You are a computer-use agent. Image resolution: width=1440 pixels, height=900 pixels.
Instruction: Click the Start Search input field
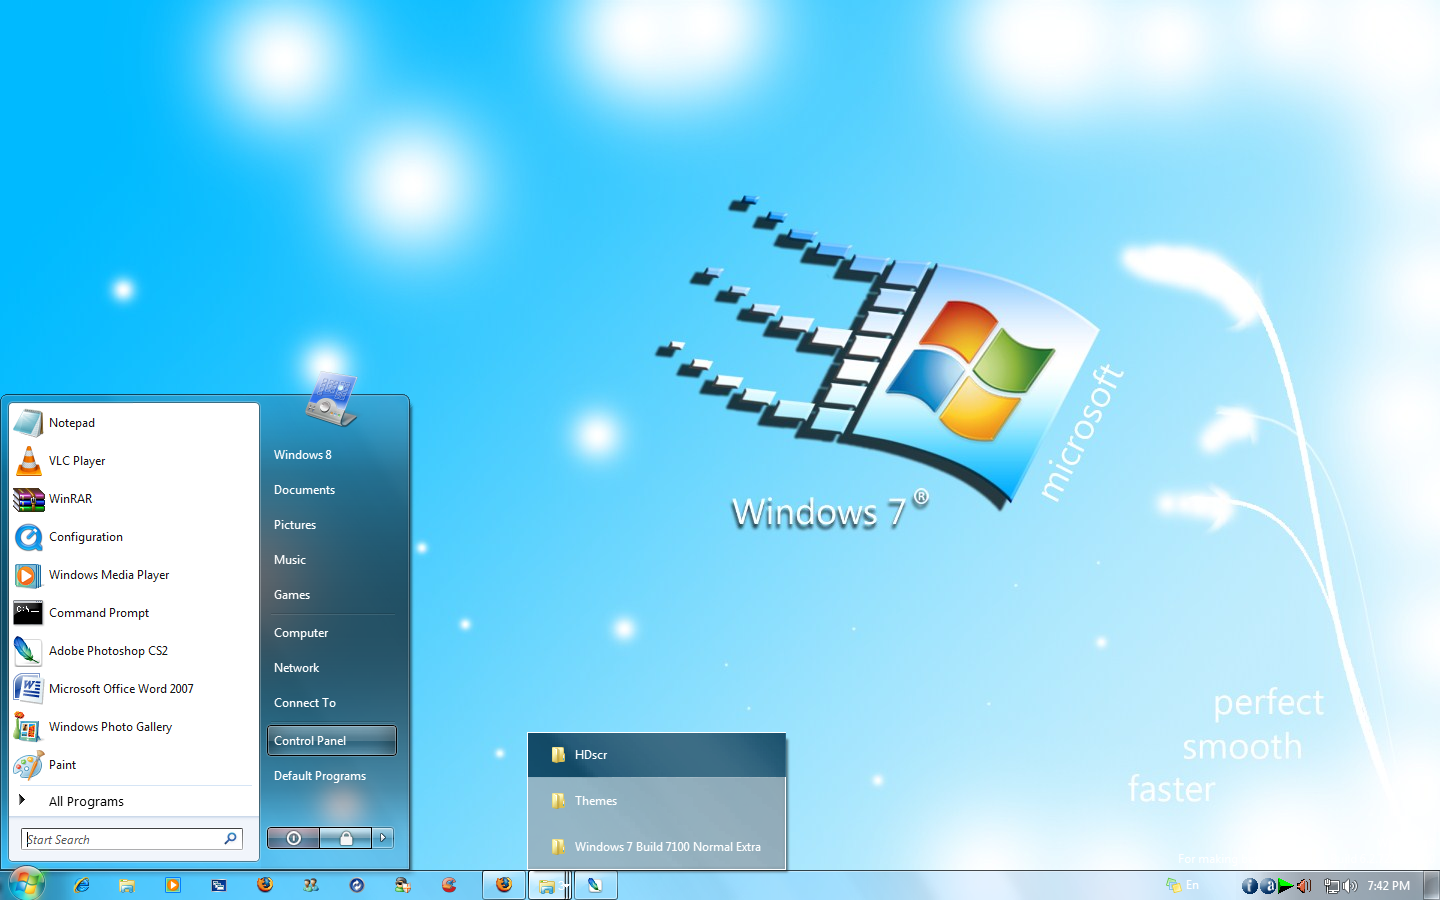(131, 839)
